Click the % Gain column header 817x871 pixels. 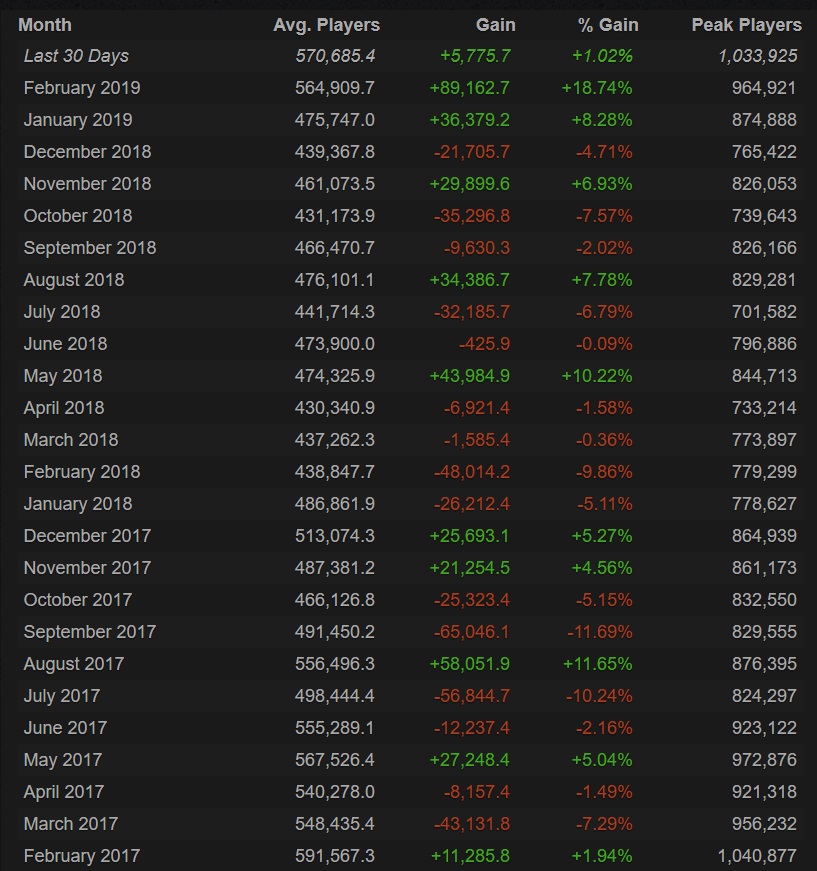(x=608, y=24)
